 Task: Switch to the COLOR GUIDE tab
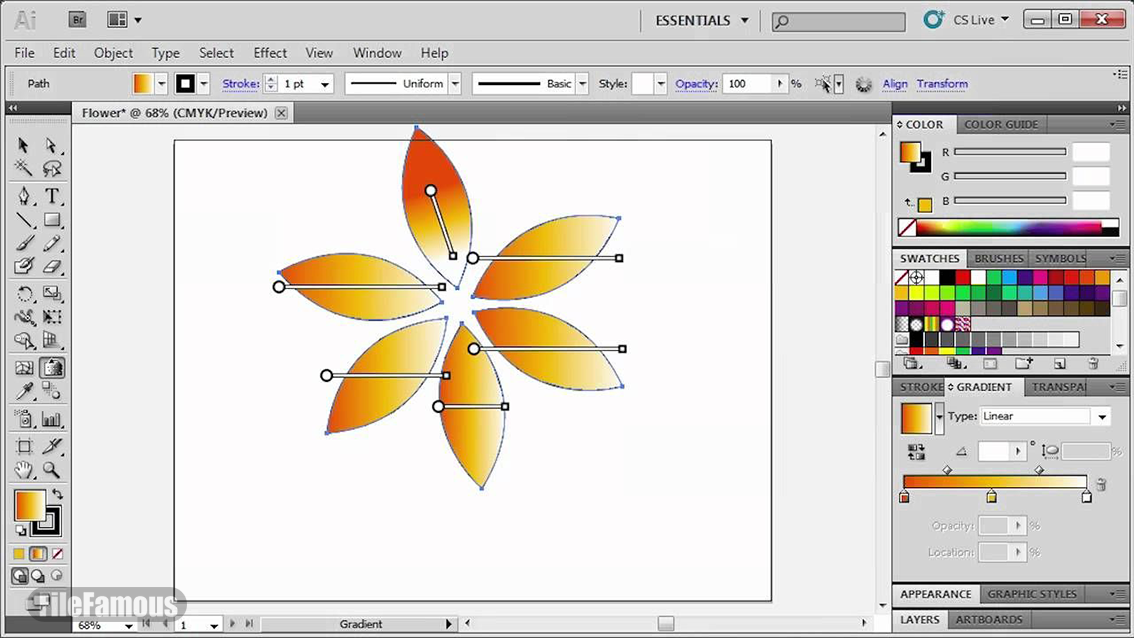click(x=1000, y=124)
